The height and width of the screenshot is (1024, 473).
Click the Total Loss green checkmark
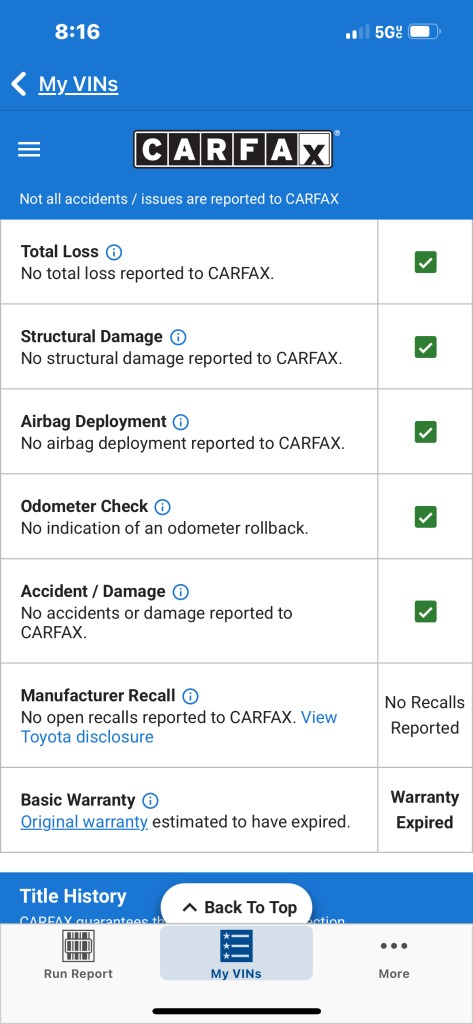click(x=425, y=263)
